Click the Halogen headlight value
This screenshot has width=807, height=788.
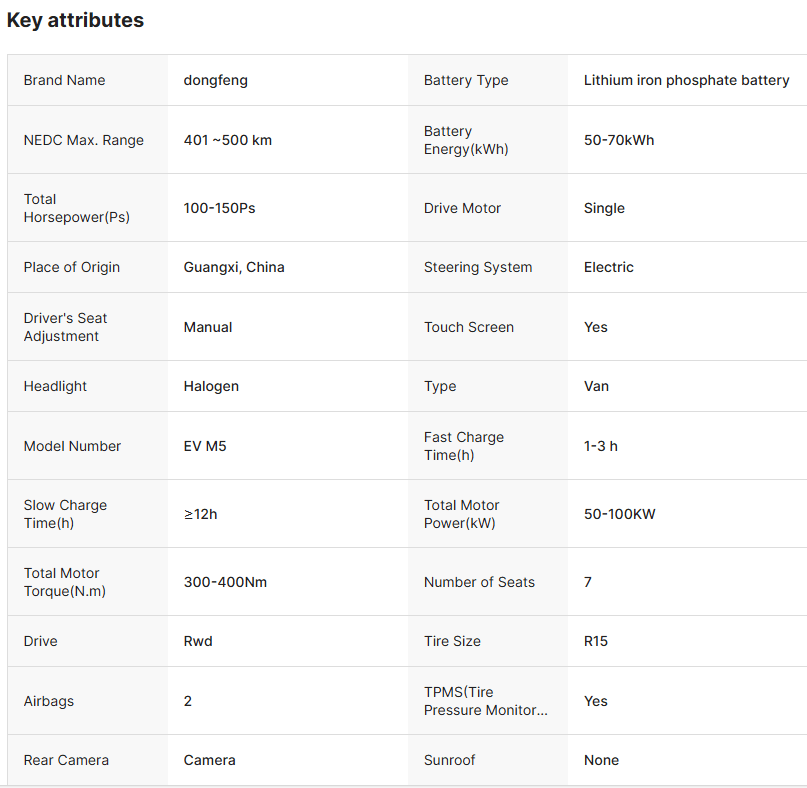(x=211, y=386)
